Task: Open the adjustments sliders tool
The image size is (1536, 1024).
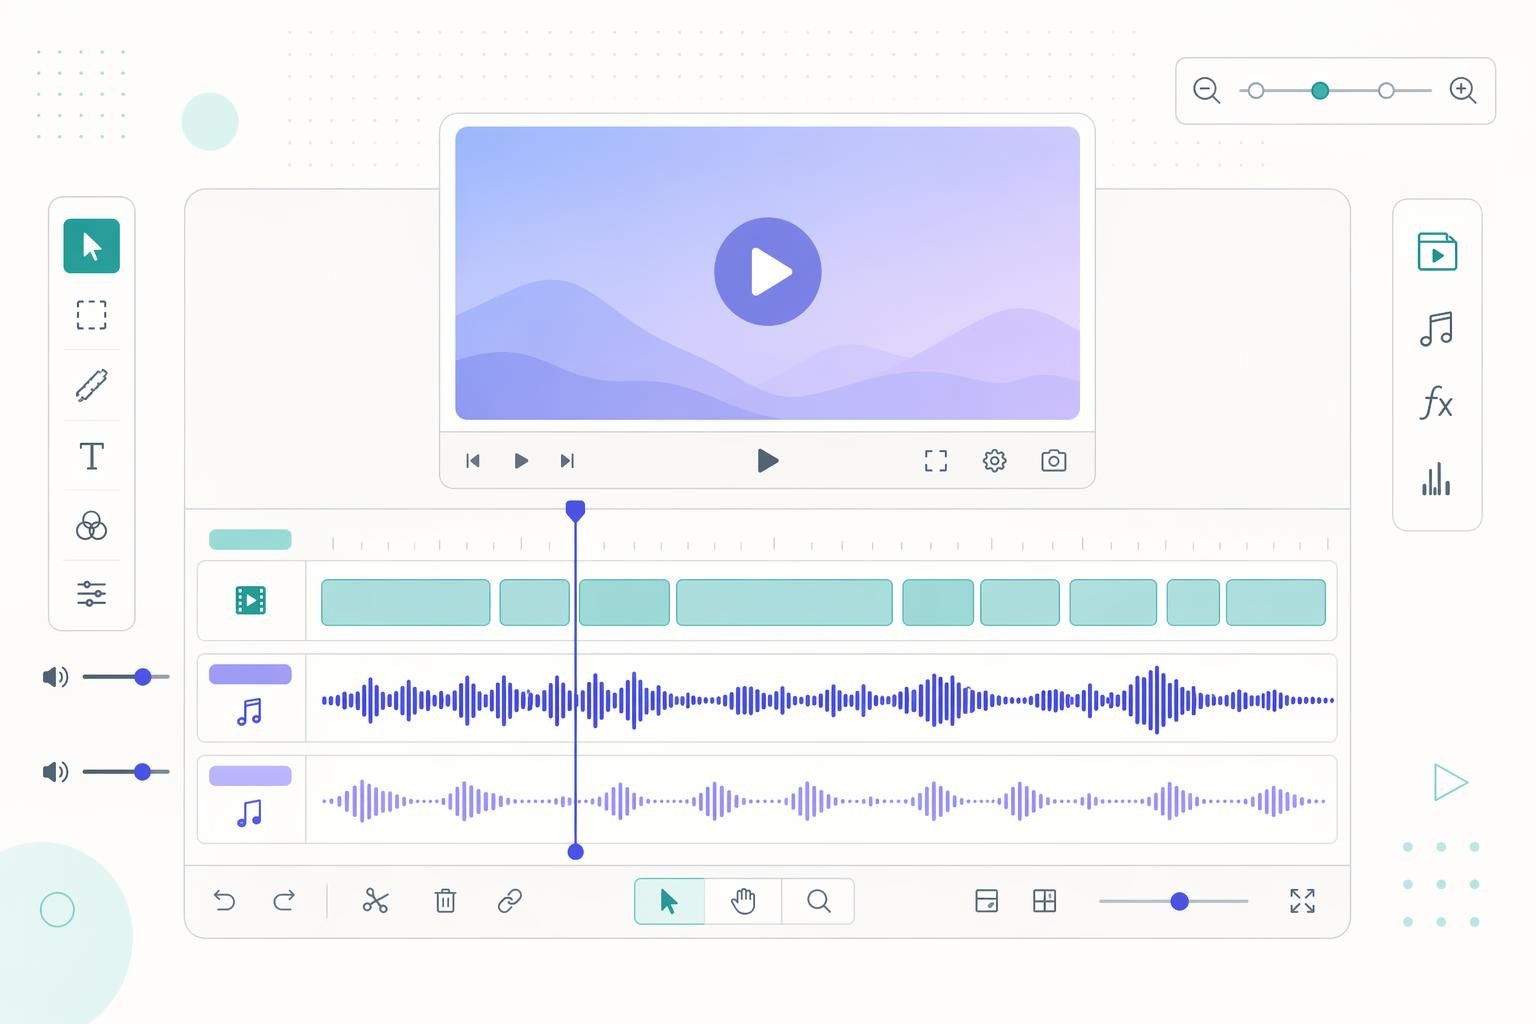Action: click(x=91, y=593)
